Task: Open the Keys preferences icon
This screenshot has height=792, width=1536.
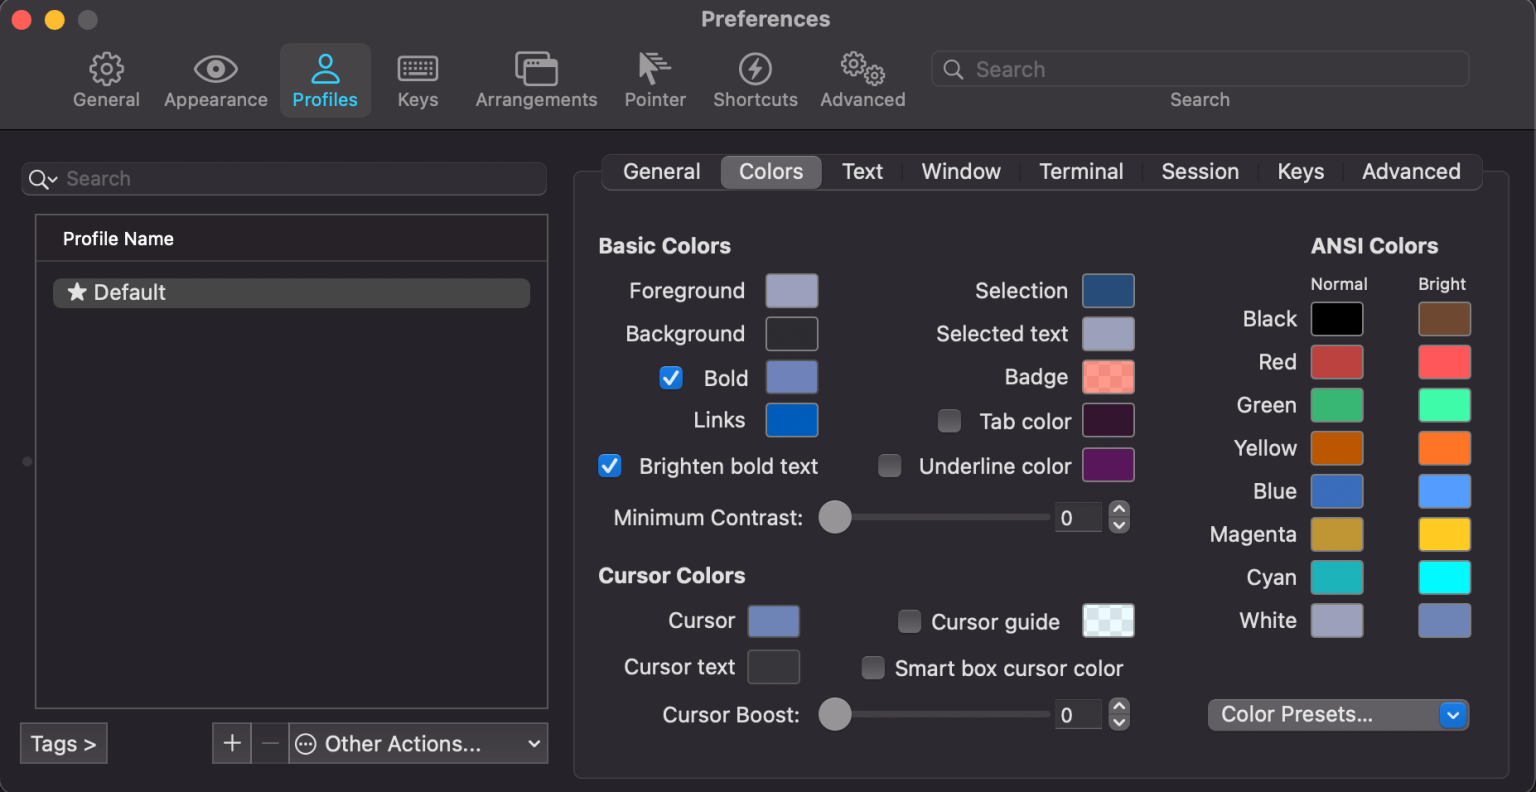Action: [x=417, y=78]
